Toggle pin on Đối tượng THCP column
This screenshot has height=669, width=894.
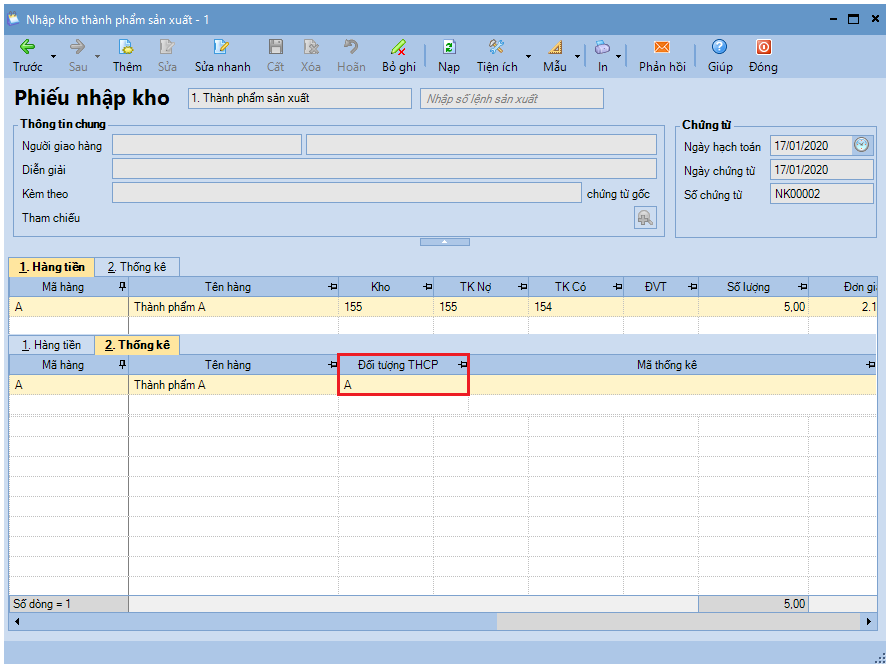pos(461,365)
